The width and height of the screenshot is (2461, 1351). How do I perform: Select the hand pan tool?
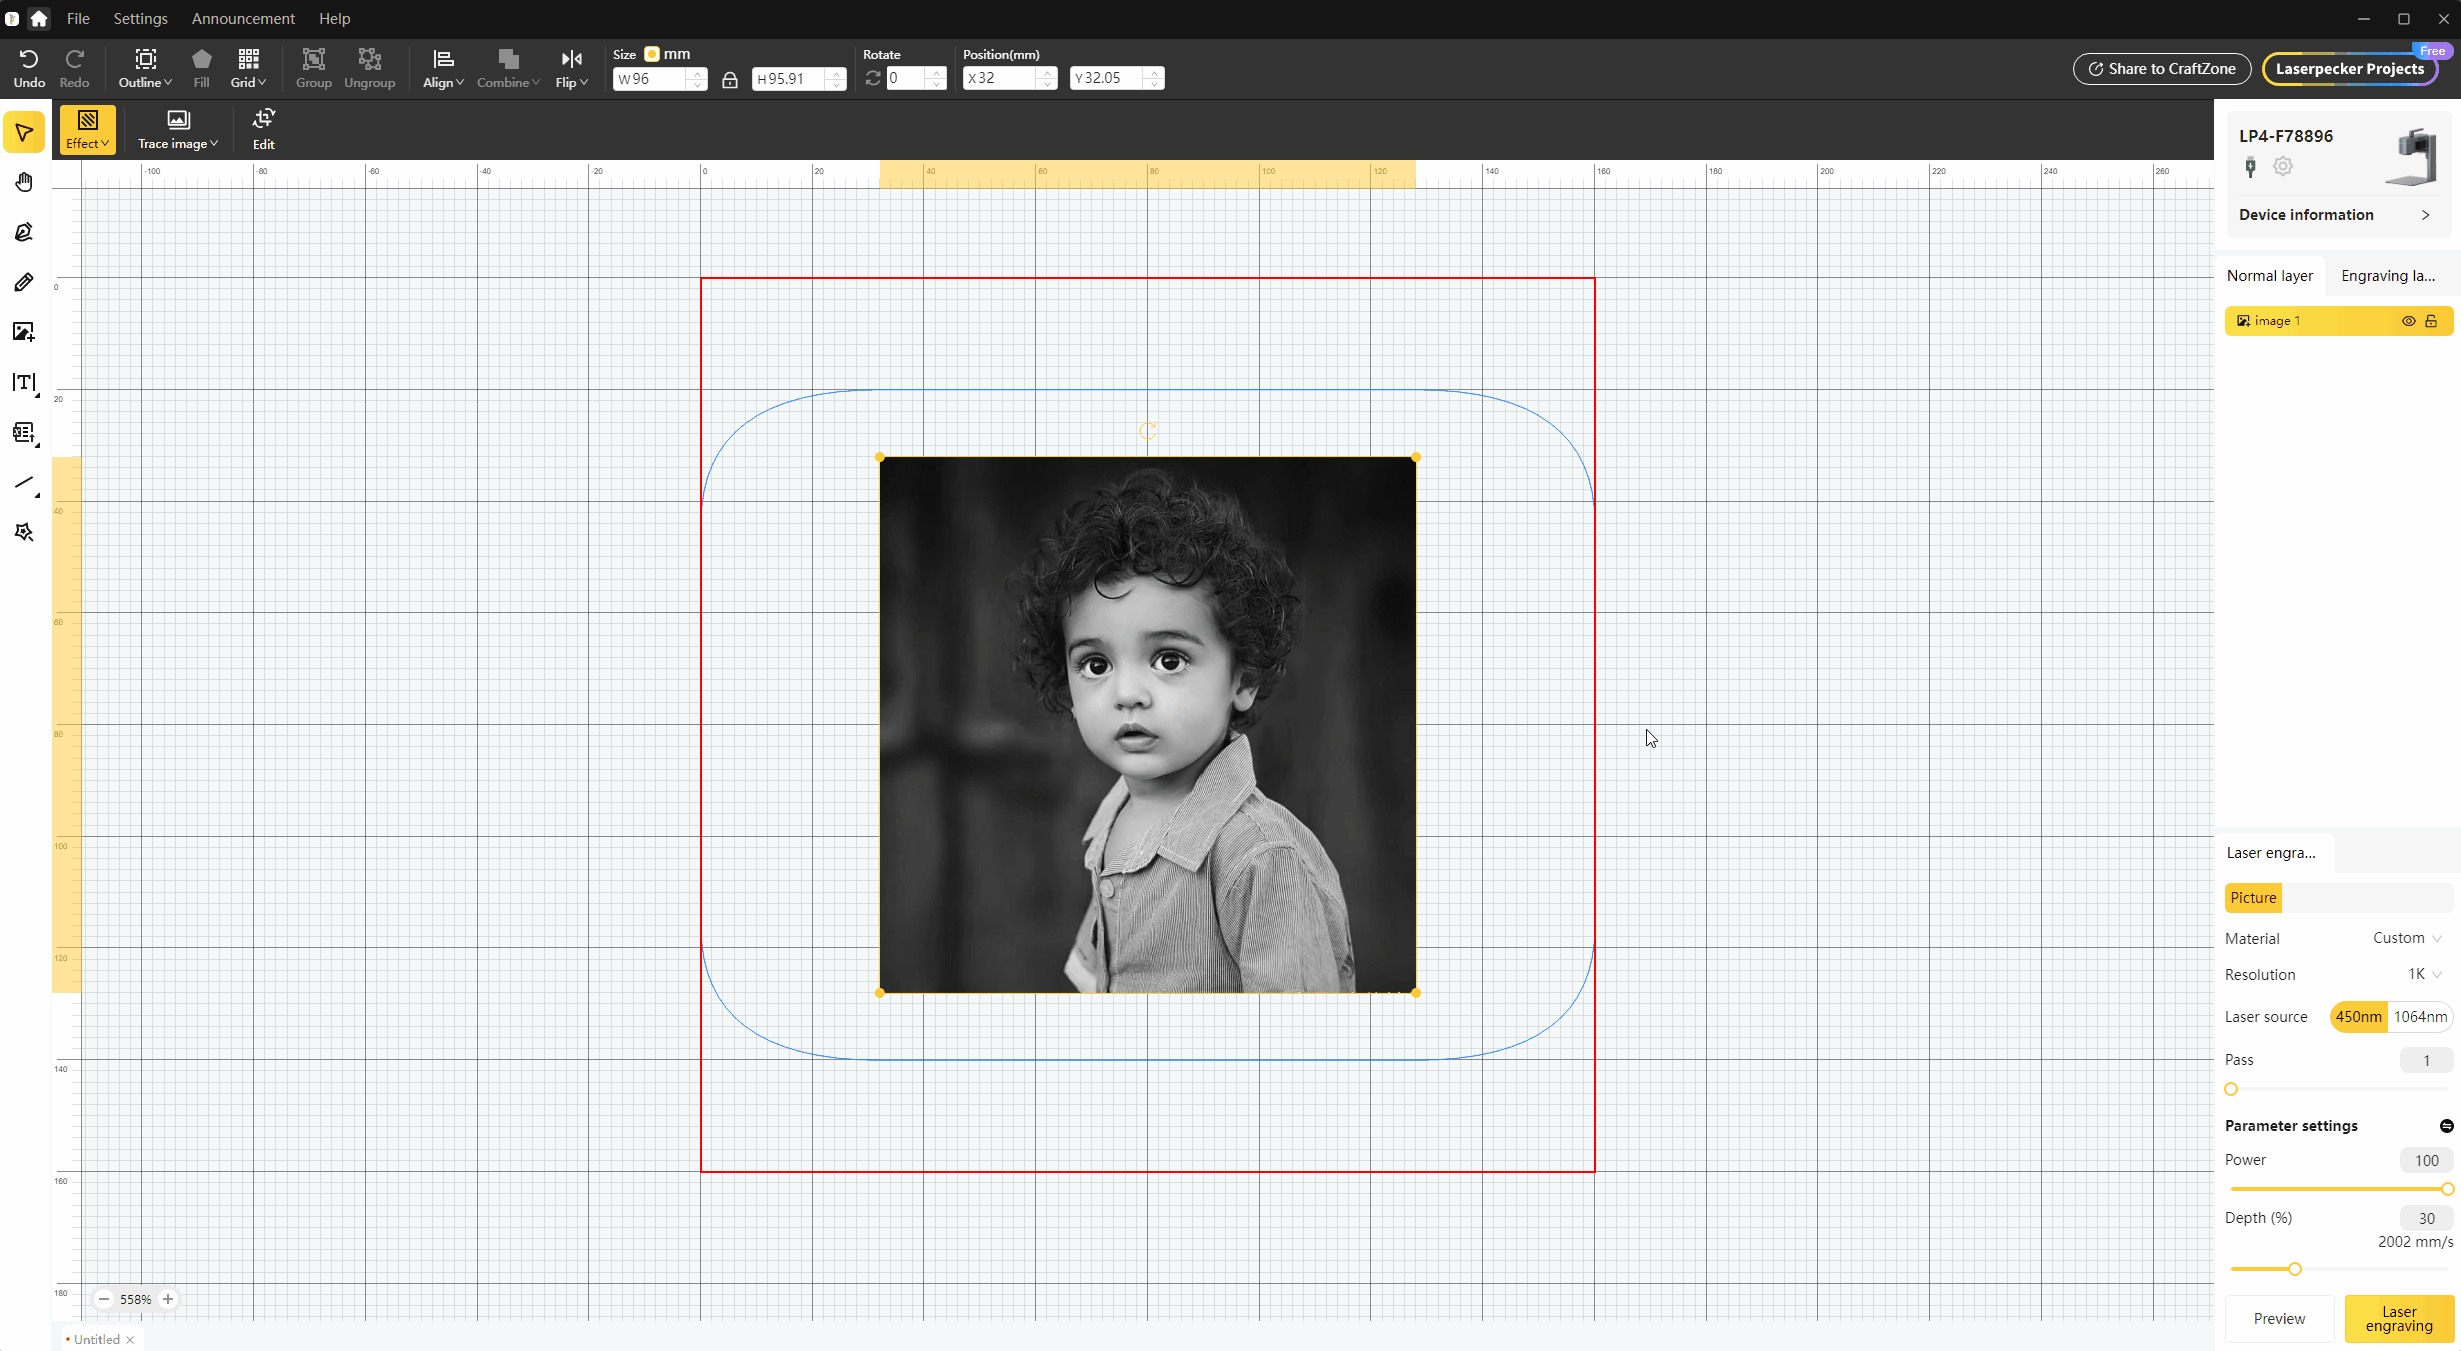point(24,182)
